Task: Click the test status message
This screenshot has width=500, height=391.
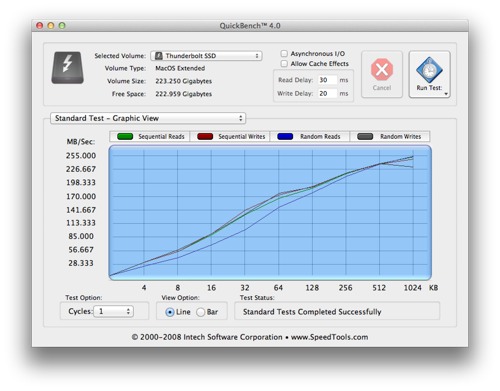Action: click(312, 312)
